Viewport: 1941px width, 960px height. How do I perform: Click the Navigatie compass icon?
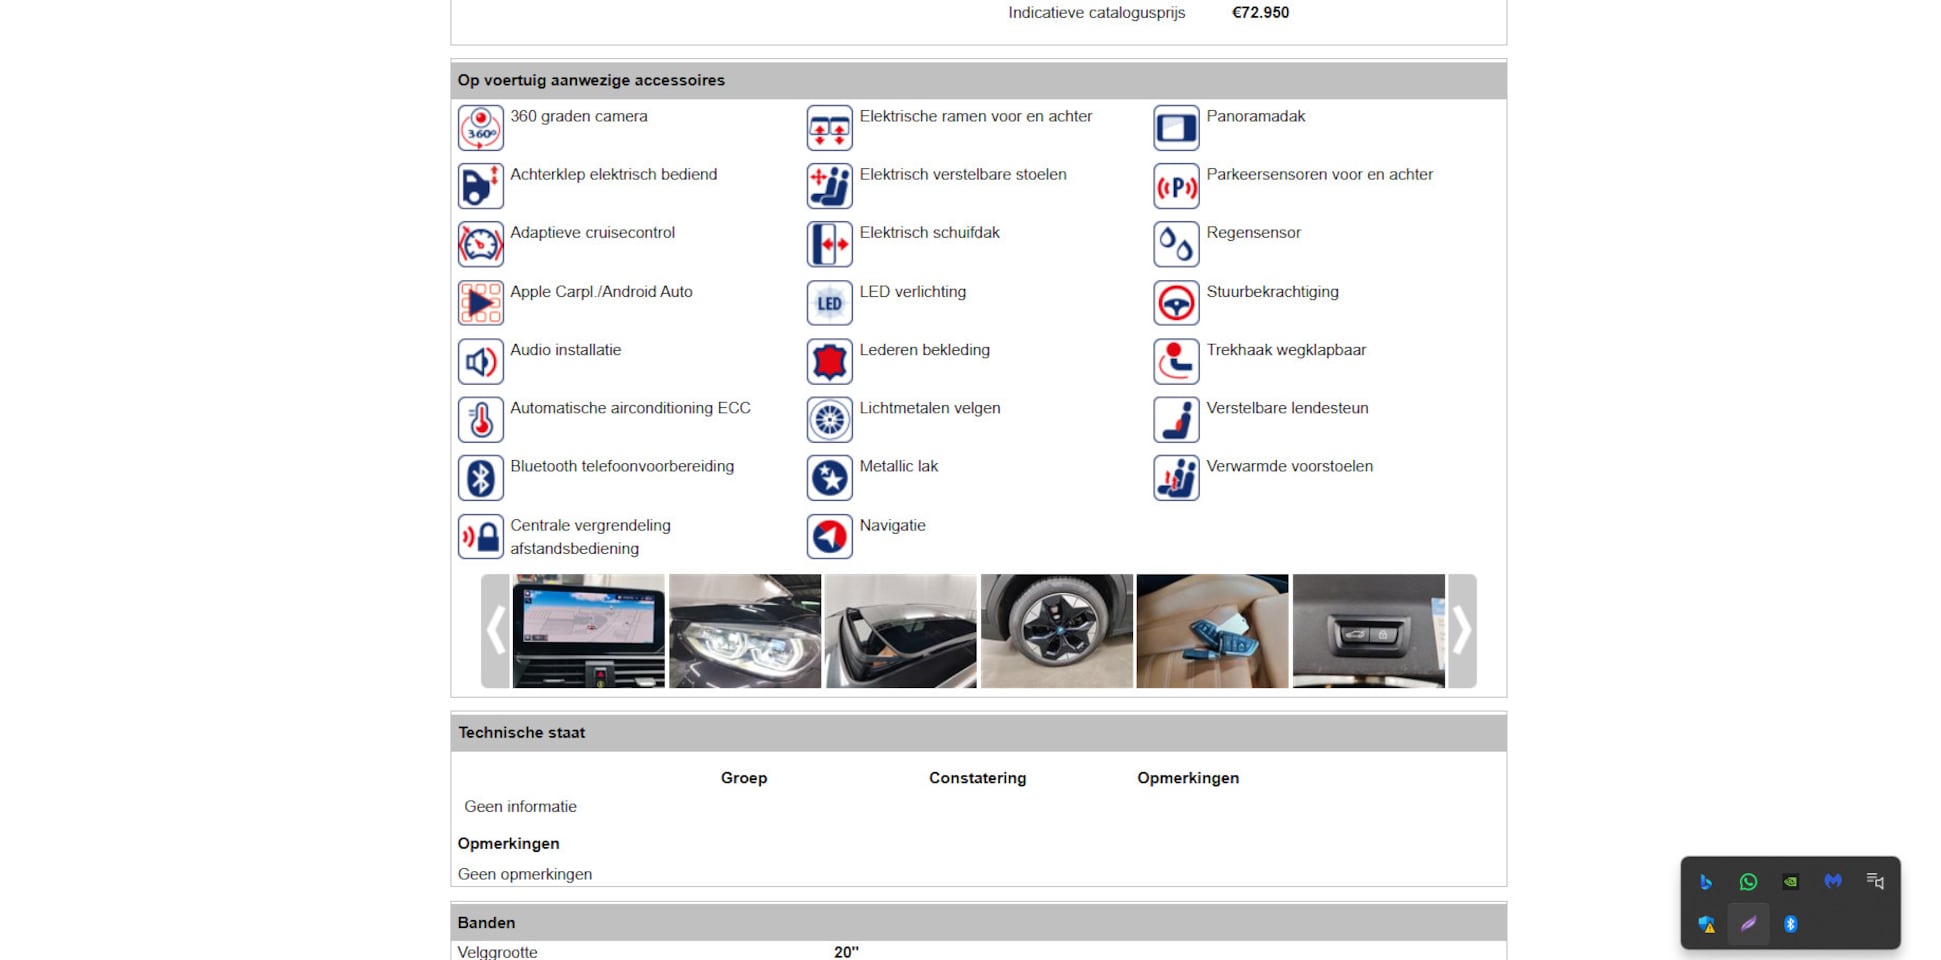pos(829,537)
